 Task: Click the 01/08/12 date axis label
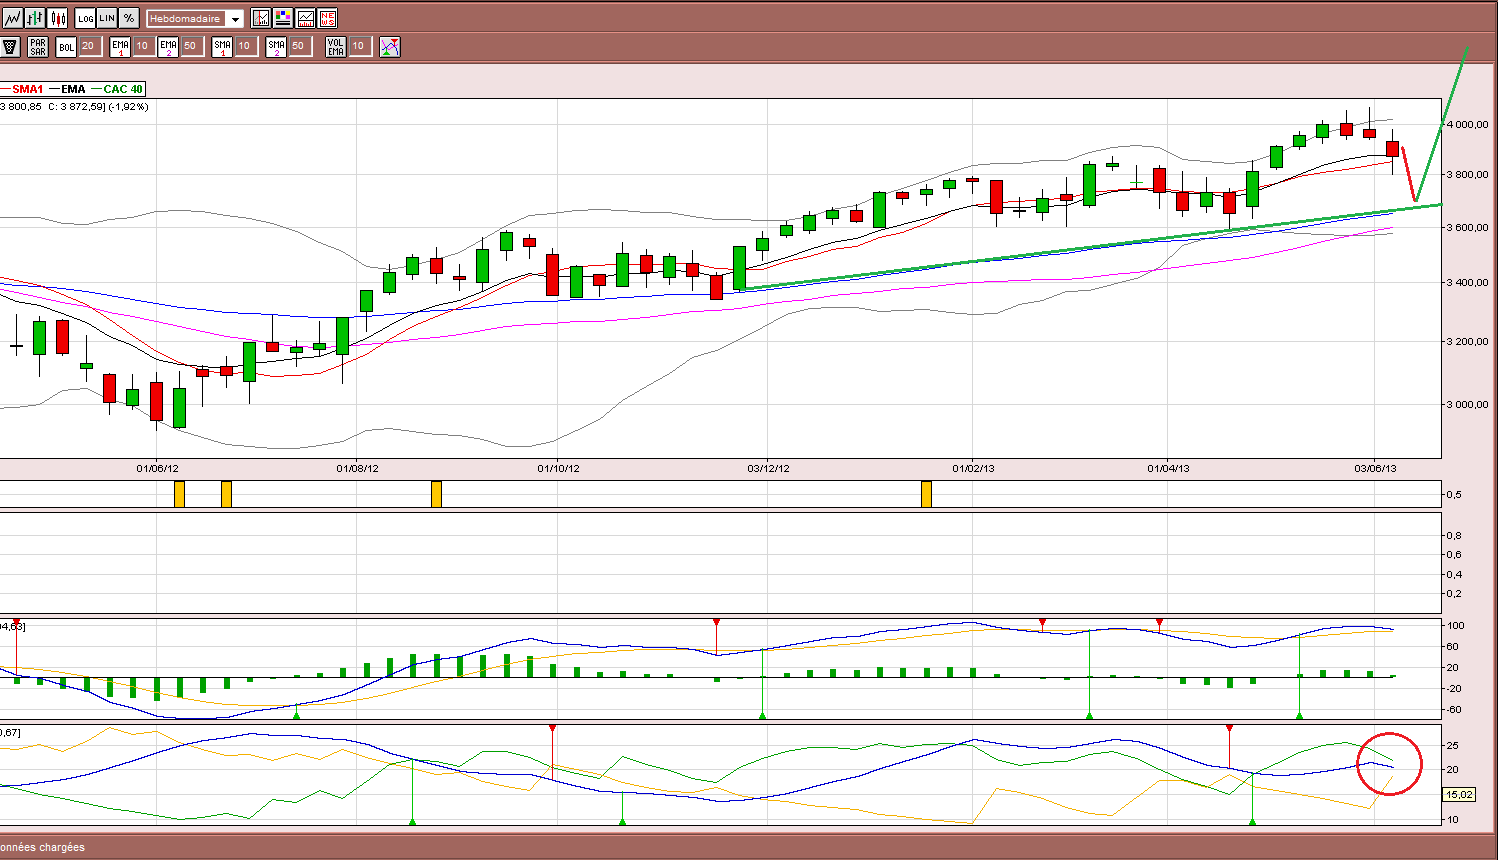pos(358,468)
